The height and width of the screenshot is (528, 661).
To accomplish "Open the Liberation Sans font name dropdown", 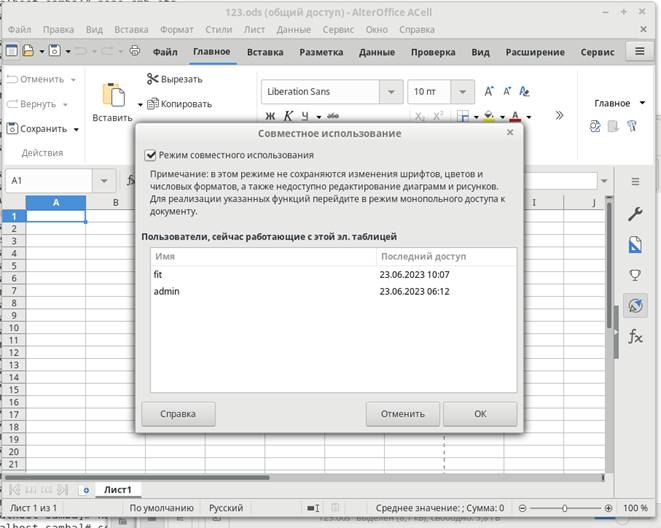I will pyautogui.click(x=391, y=91).
